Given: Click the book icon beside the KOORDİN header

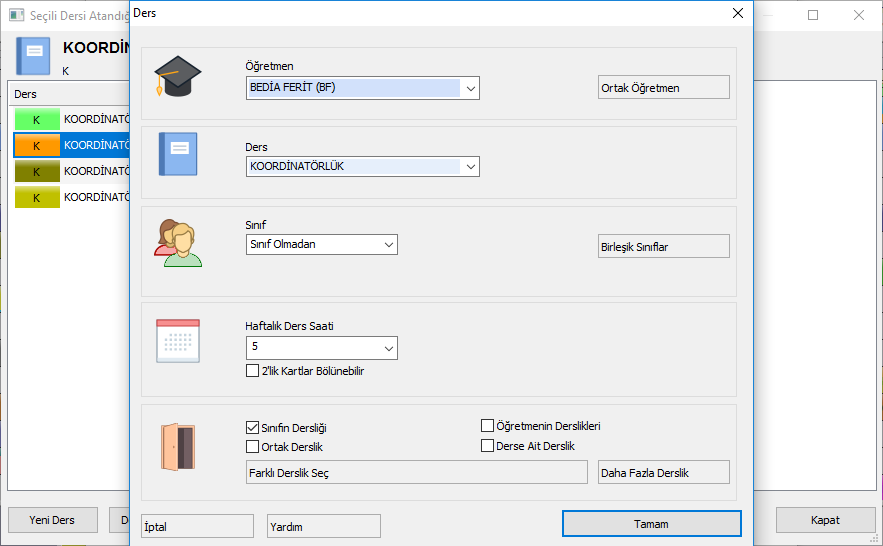Looking at the screenshot, I should coord(33,56).
